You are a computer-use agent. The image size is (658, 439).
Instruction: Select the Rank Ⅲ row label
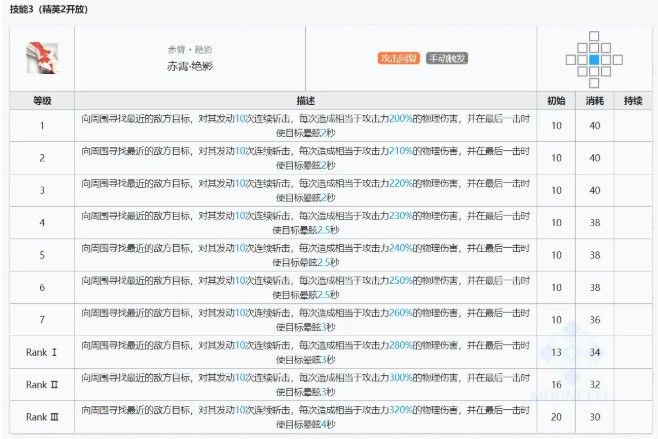point(42,417)
